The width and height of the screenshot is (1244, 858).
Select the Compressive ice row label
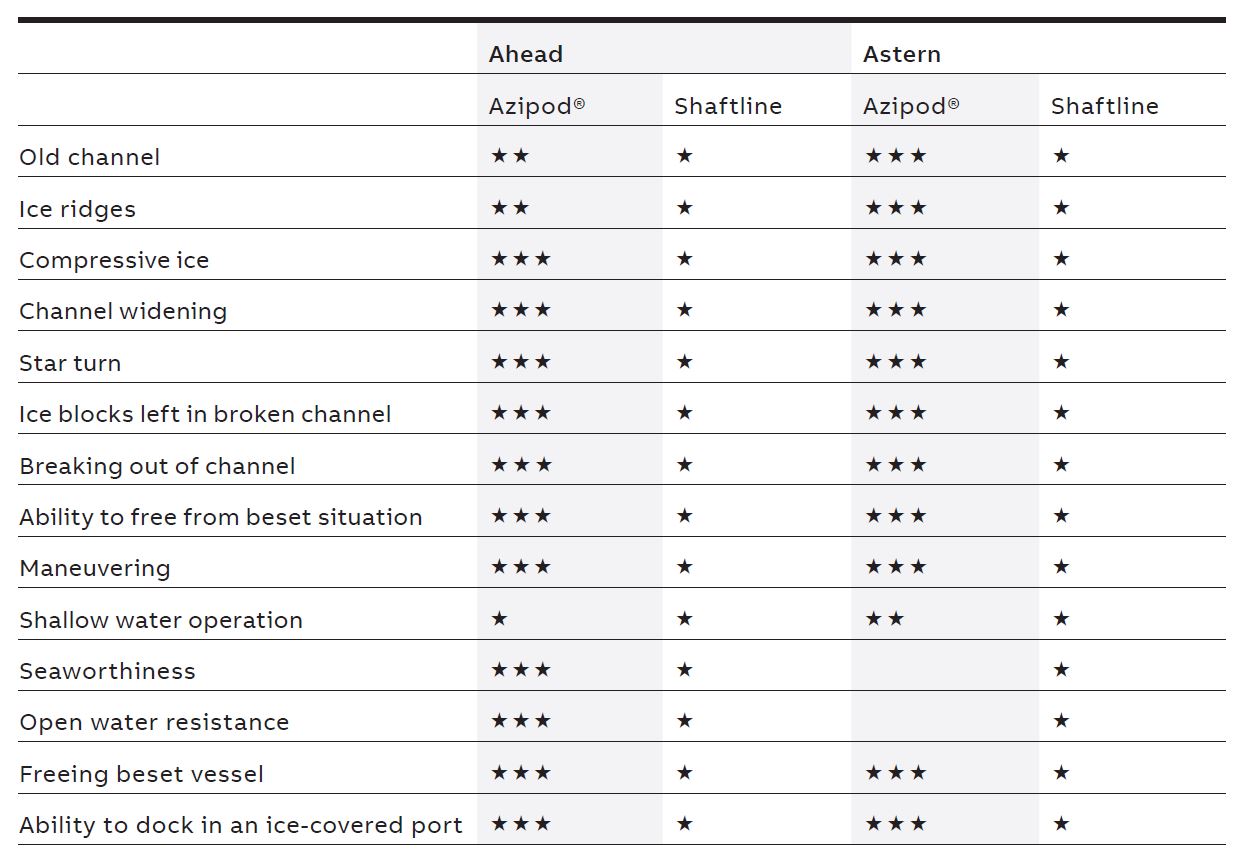point(114,260)
